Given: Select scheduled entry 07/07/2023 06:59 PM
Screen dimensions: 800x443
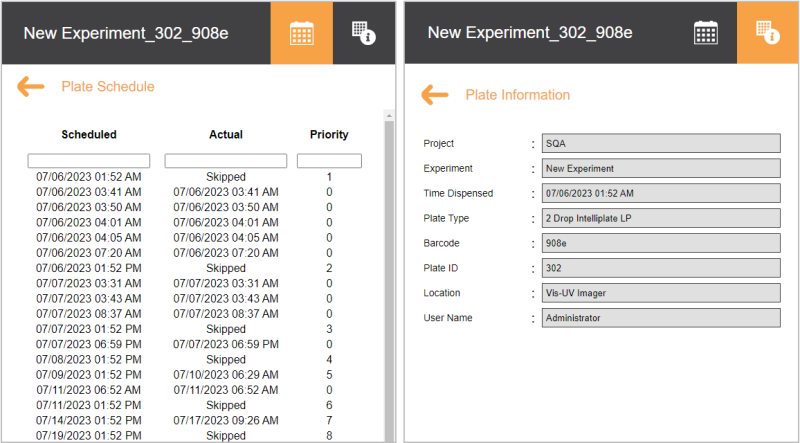Looking at the screenshot, I should click(x=89, y=344).
